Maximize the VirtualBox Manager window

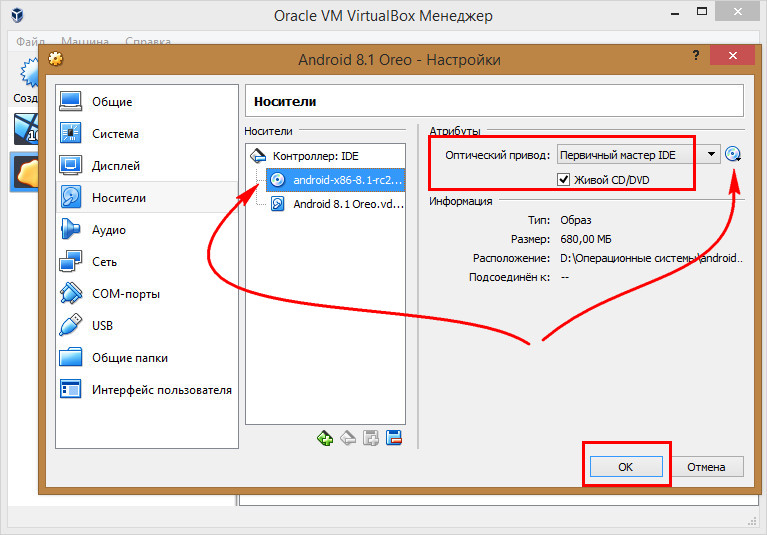tap(702, 12)
